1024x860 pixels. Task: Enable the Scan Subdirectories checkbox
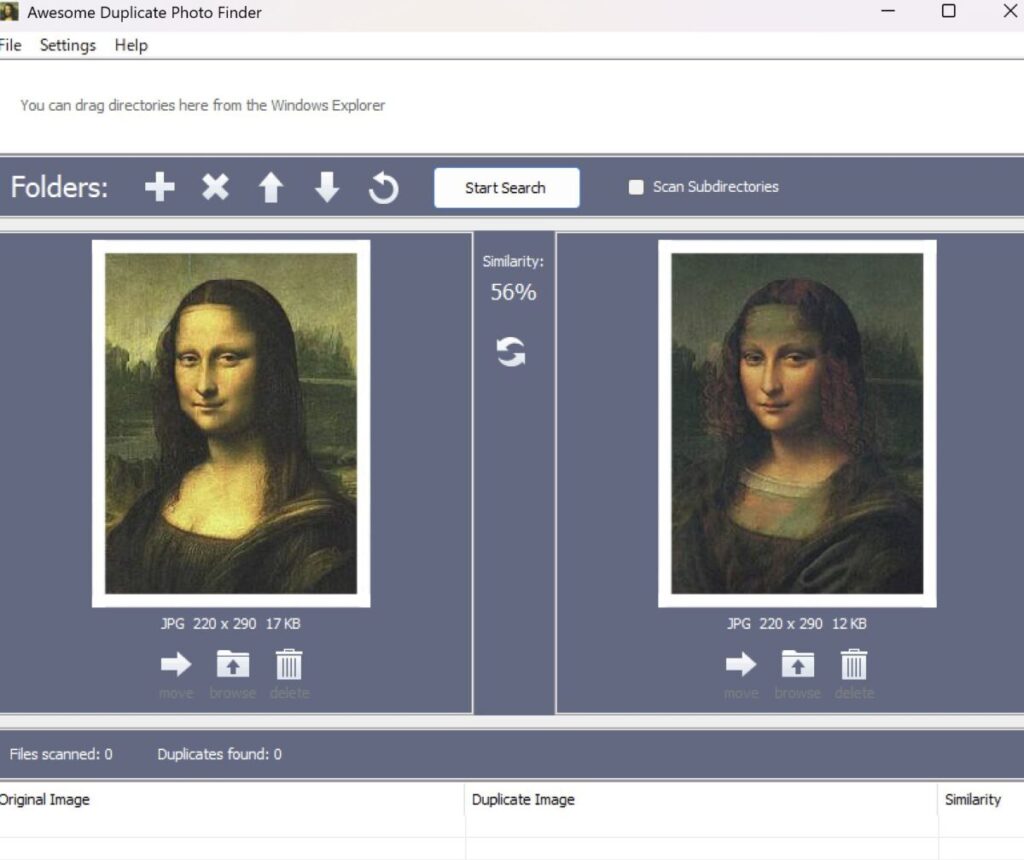pos(636,187)
